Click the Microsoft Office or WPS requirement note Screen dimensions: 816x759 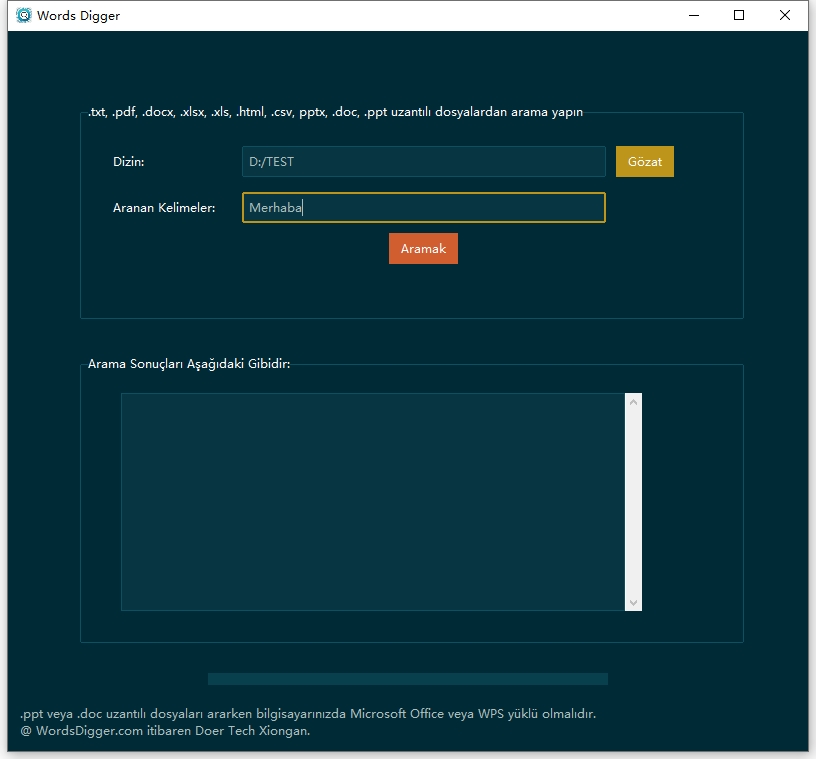click(x=308, y=714)
